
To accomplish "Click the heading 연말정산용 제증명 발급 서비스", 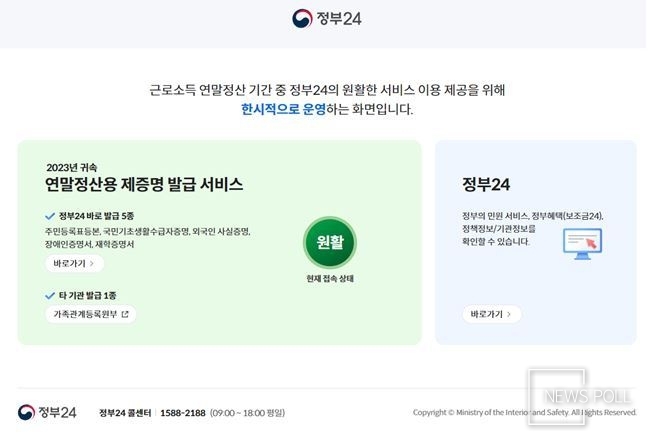I will 144,184.
